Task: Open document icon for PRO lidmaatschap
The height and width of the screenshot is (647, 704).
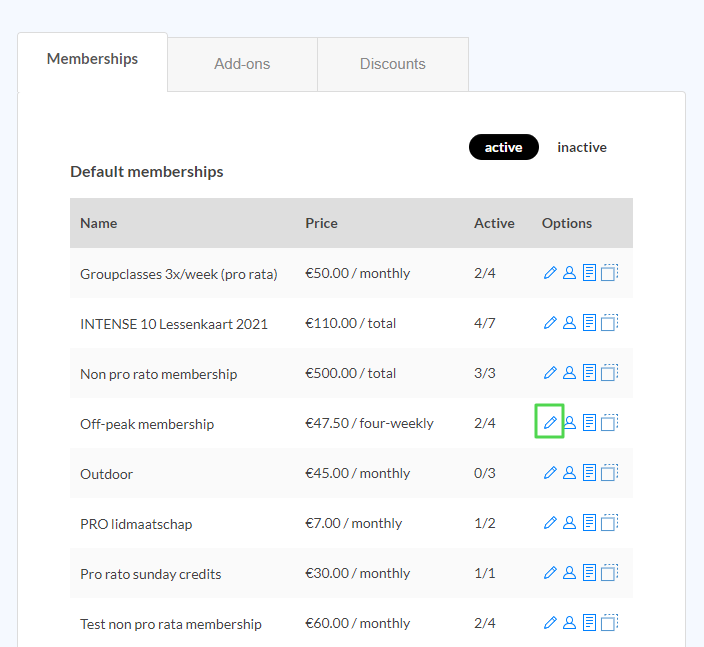Action: pyautogui.click(x=589, y=523)
